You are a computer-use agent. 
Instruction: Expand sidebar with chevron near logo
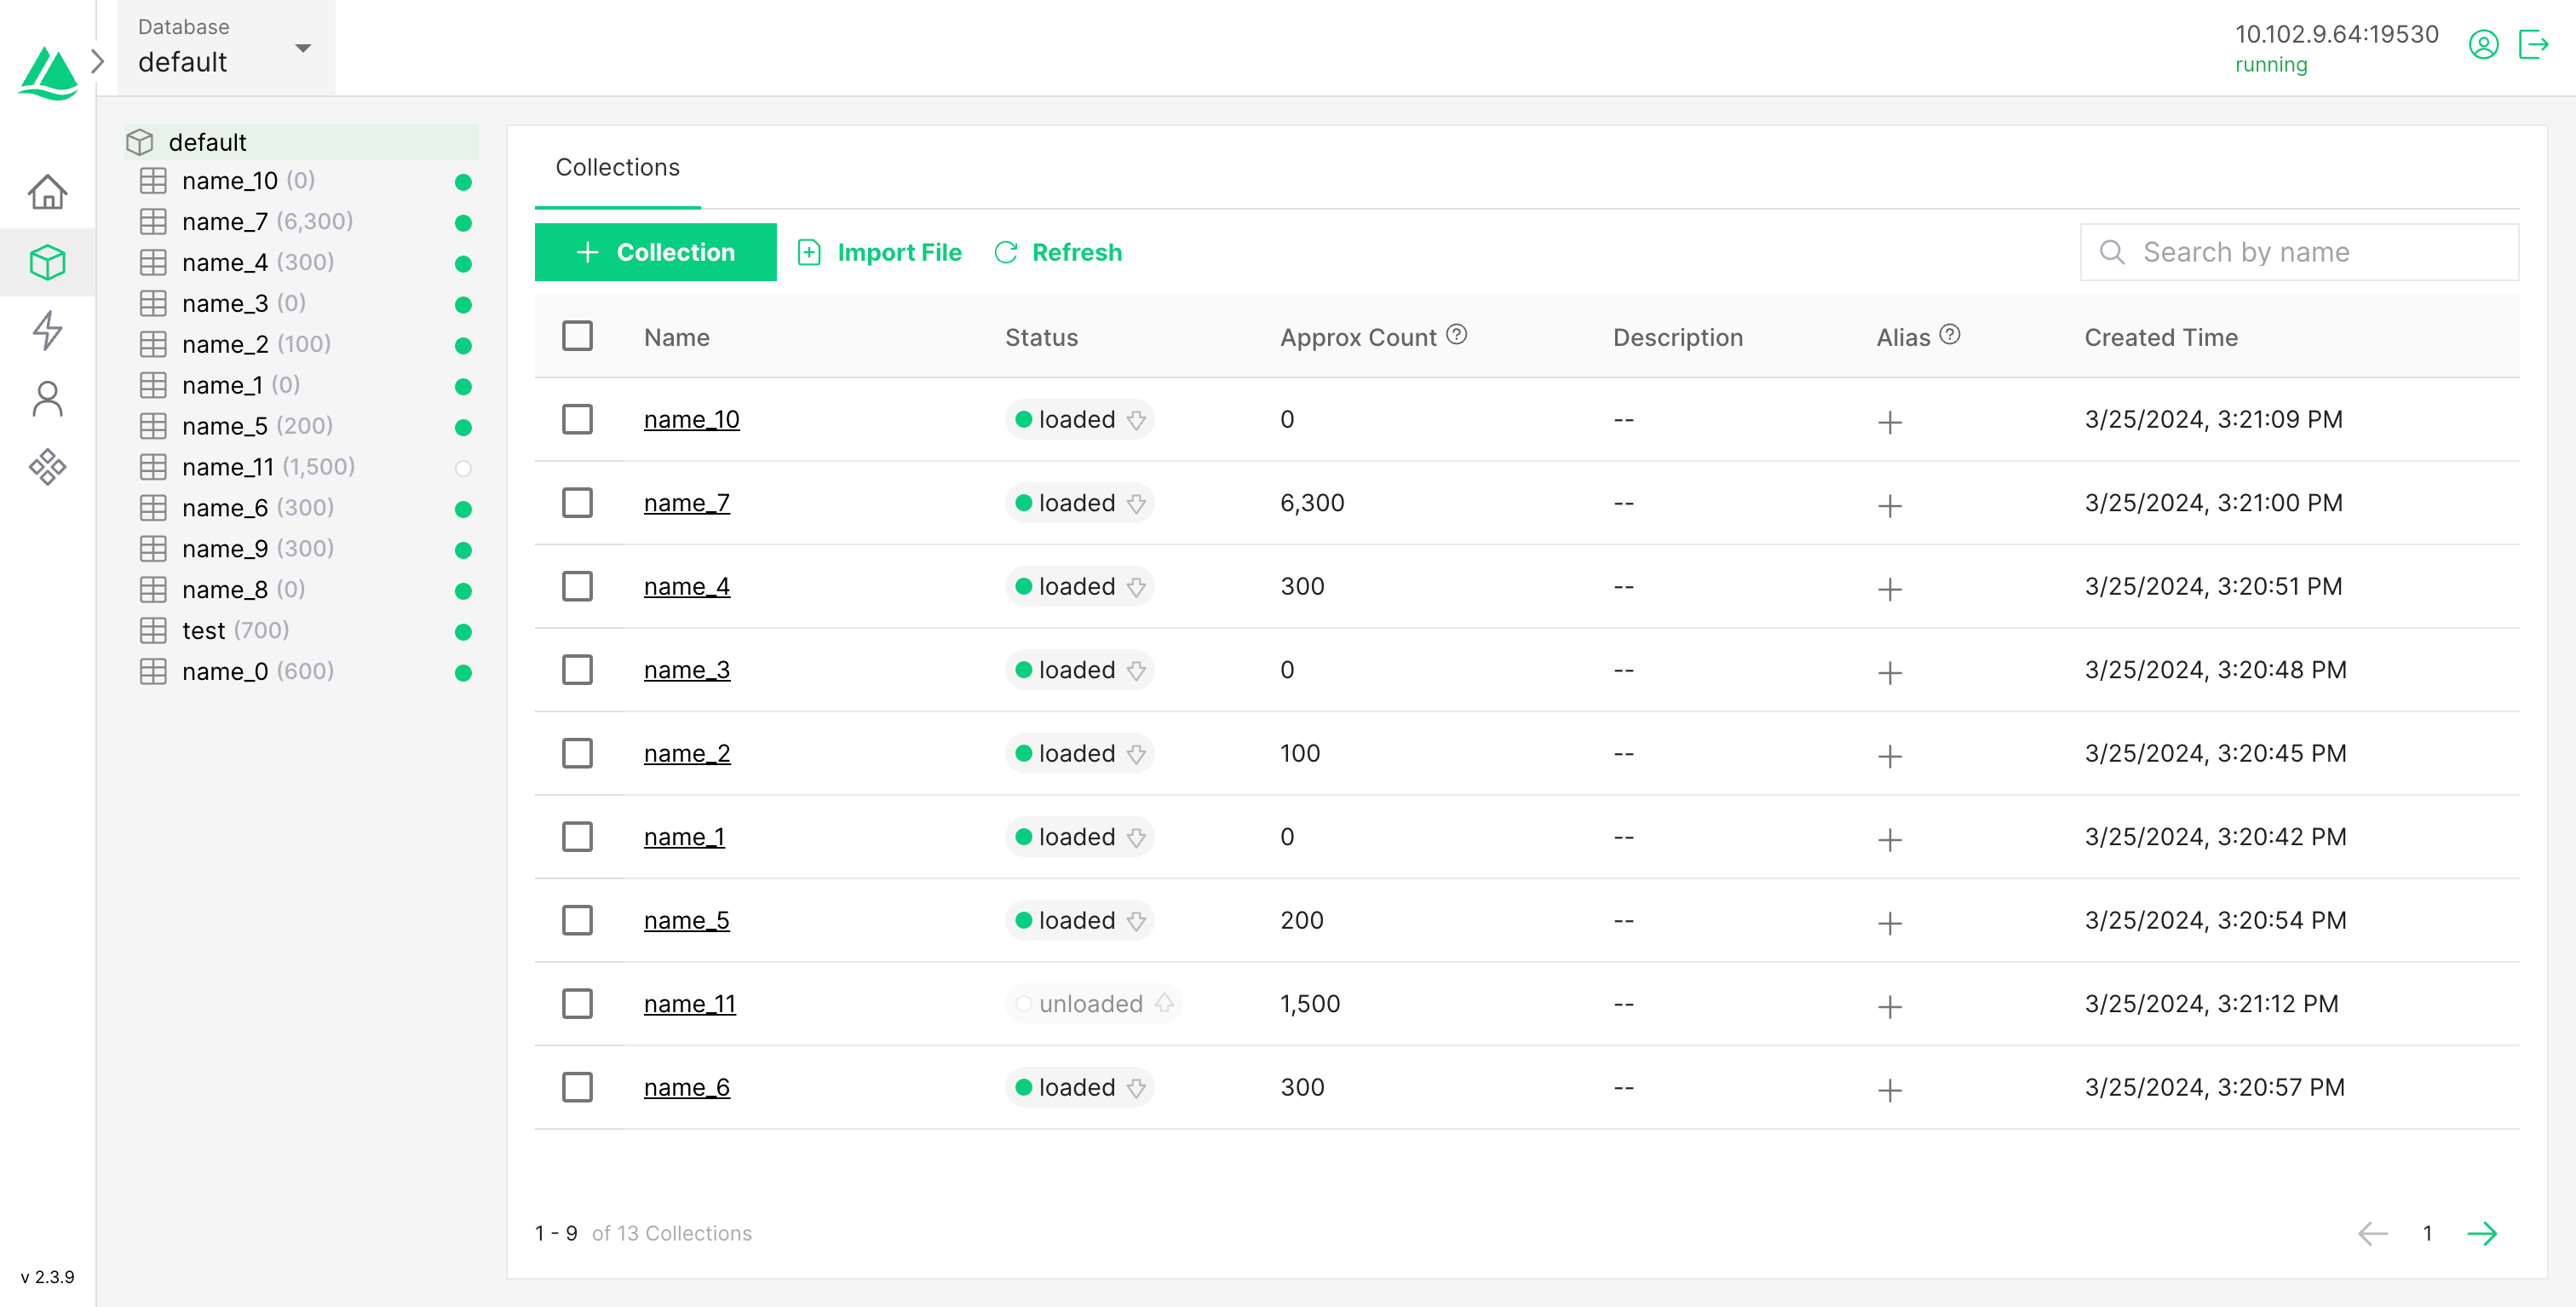coord(97,62)
